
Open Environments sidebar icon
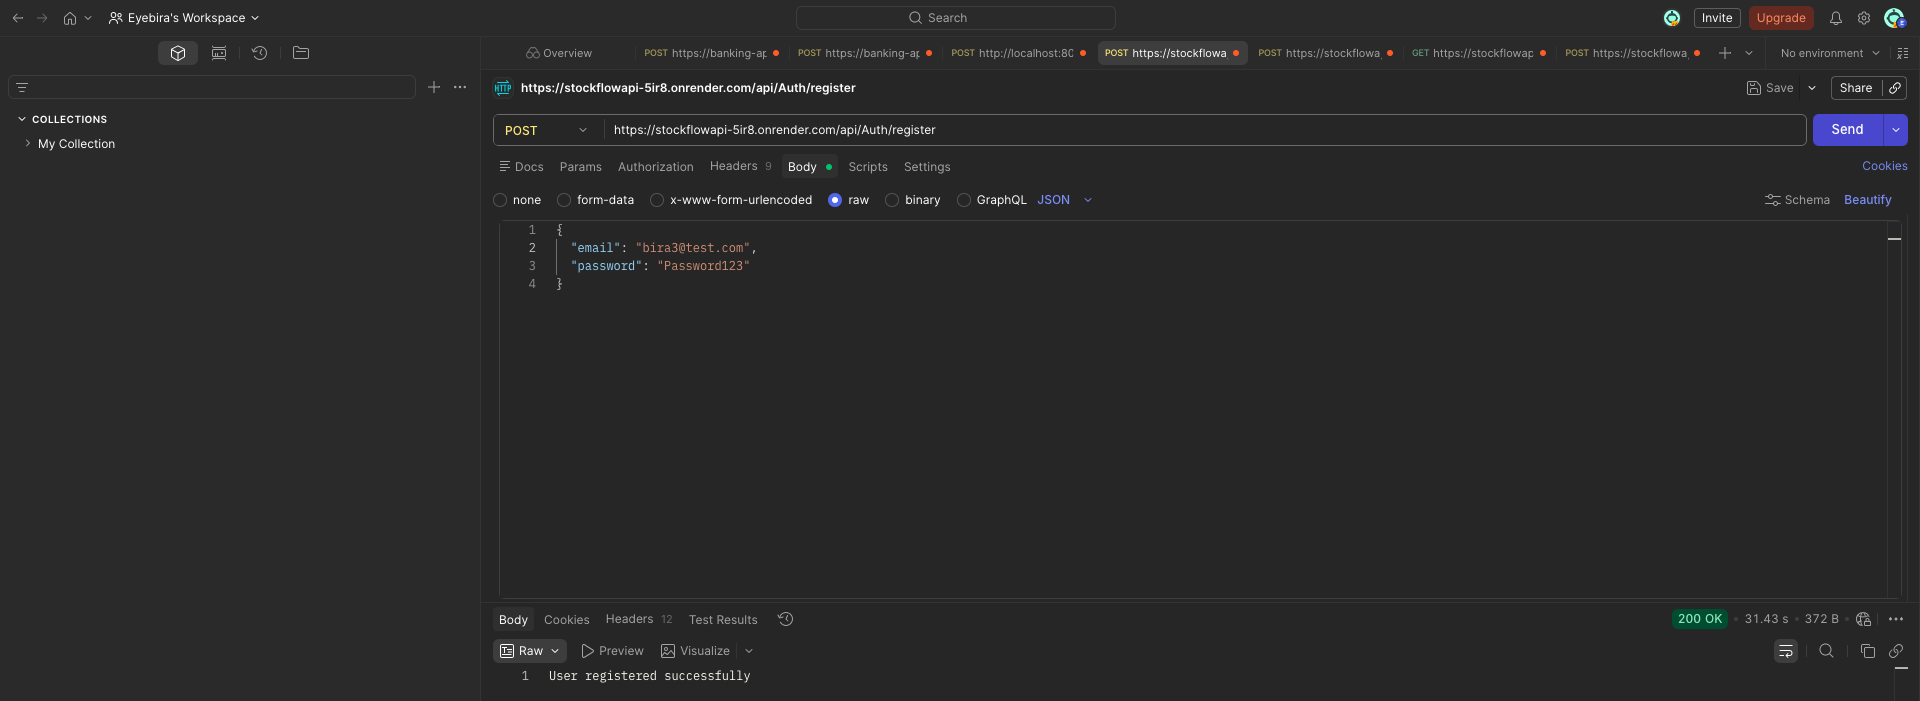pos(219,53)
